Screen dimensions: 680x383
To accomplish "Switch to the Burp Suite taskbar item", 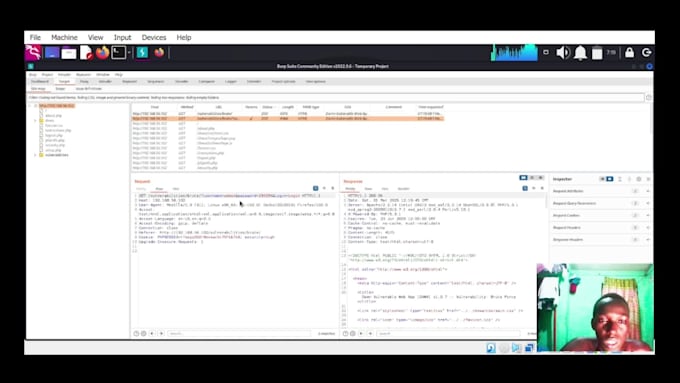I will tap(142, 52).
